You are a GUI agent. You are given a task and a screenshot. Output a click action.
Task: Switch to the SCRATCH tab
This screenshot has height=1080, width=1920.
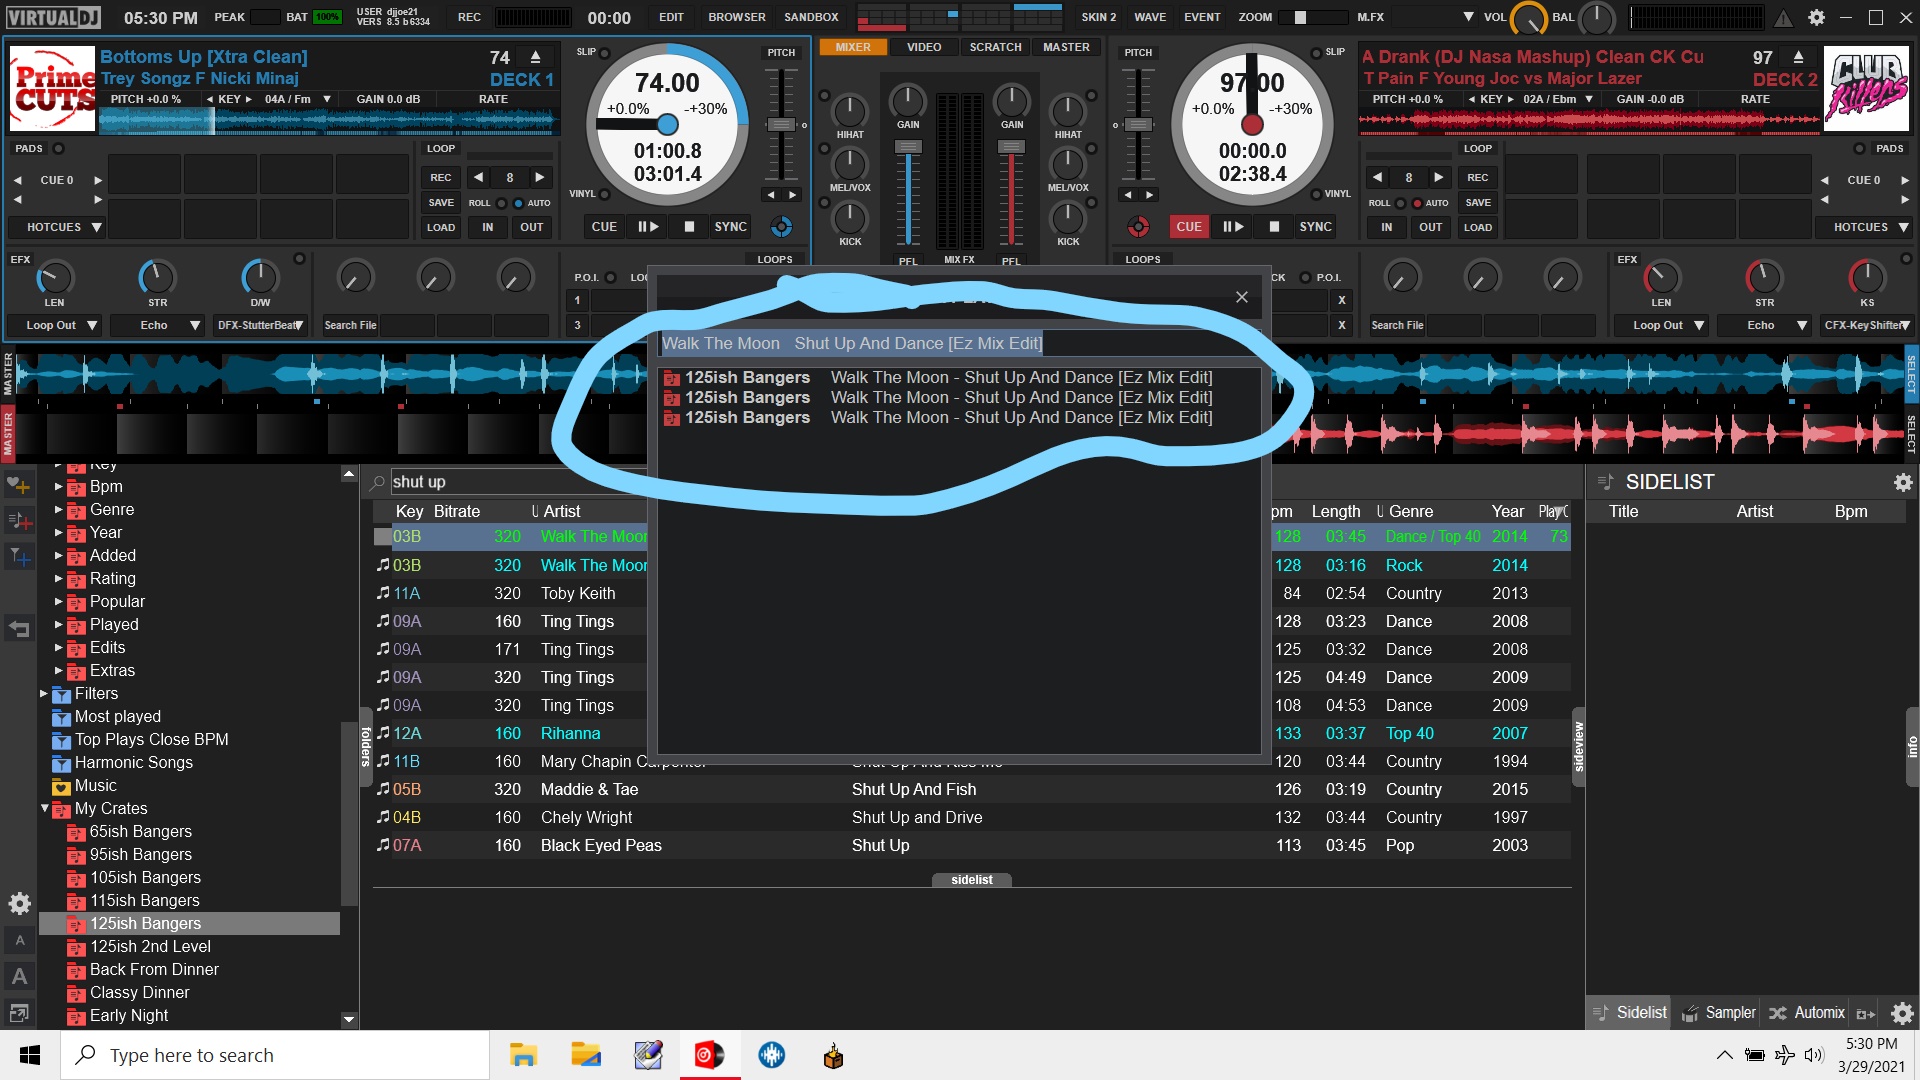(995, 47)
